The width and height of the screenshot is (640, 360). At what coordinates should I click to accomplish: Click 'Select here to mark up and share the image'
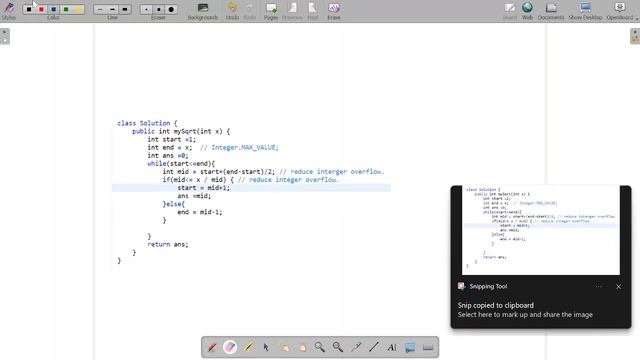pyautogui.click(x=525, y=315)
